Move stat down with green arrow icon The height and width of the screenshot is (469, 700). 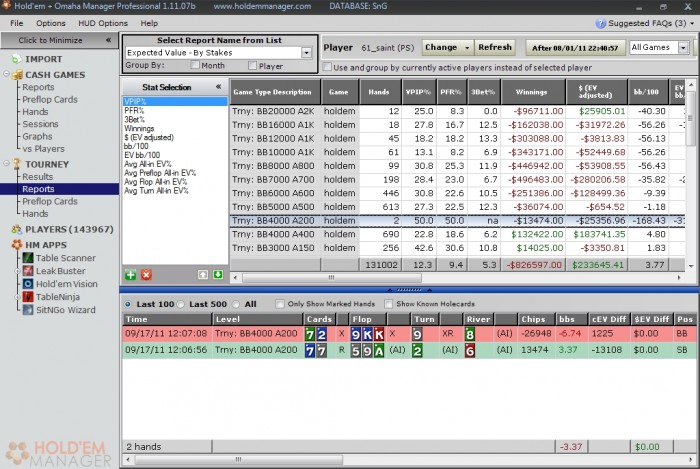218,275
